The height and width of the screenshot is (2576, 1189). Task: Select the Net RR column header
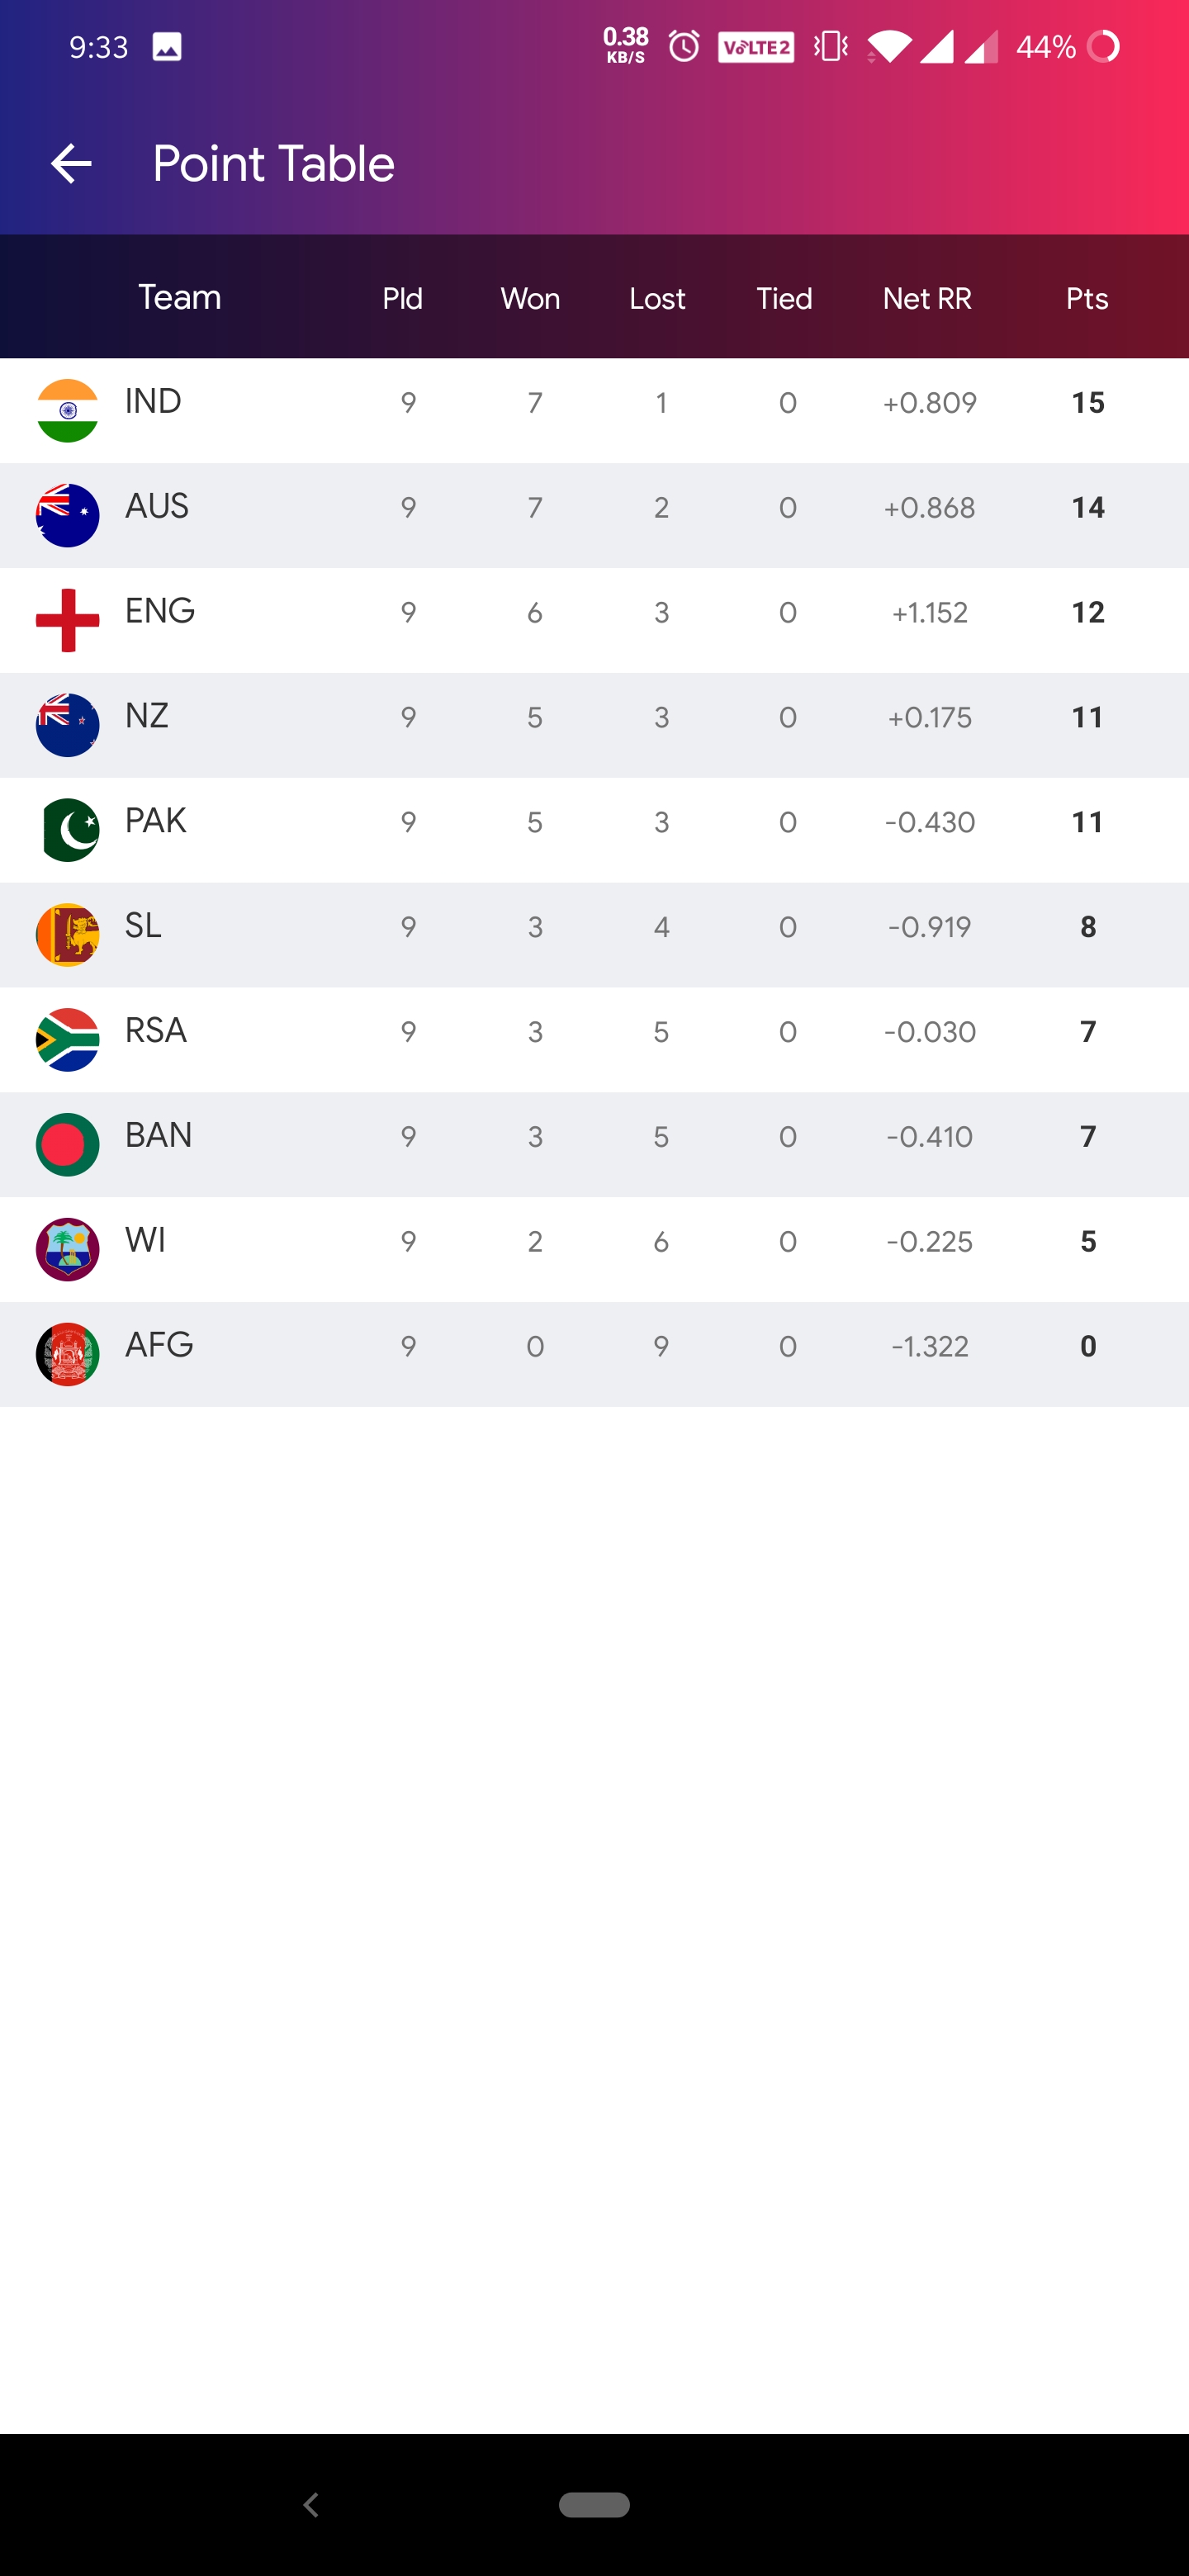[x=927, y=299]
